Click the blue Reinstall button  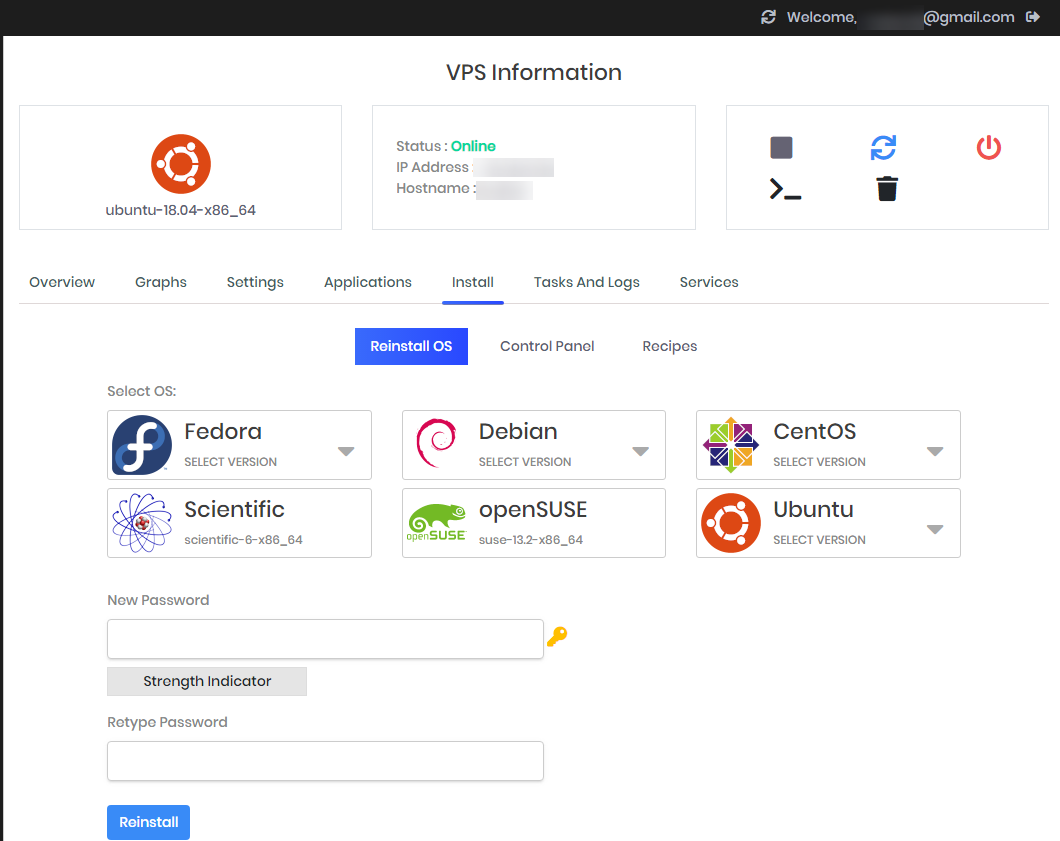(x=148, y=822)
